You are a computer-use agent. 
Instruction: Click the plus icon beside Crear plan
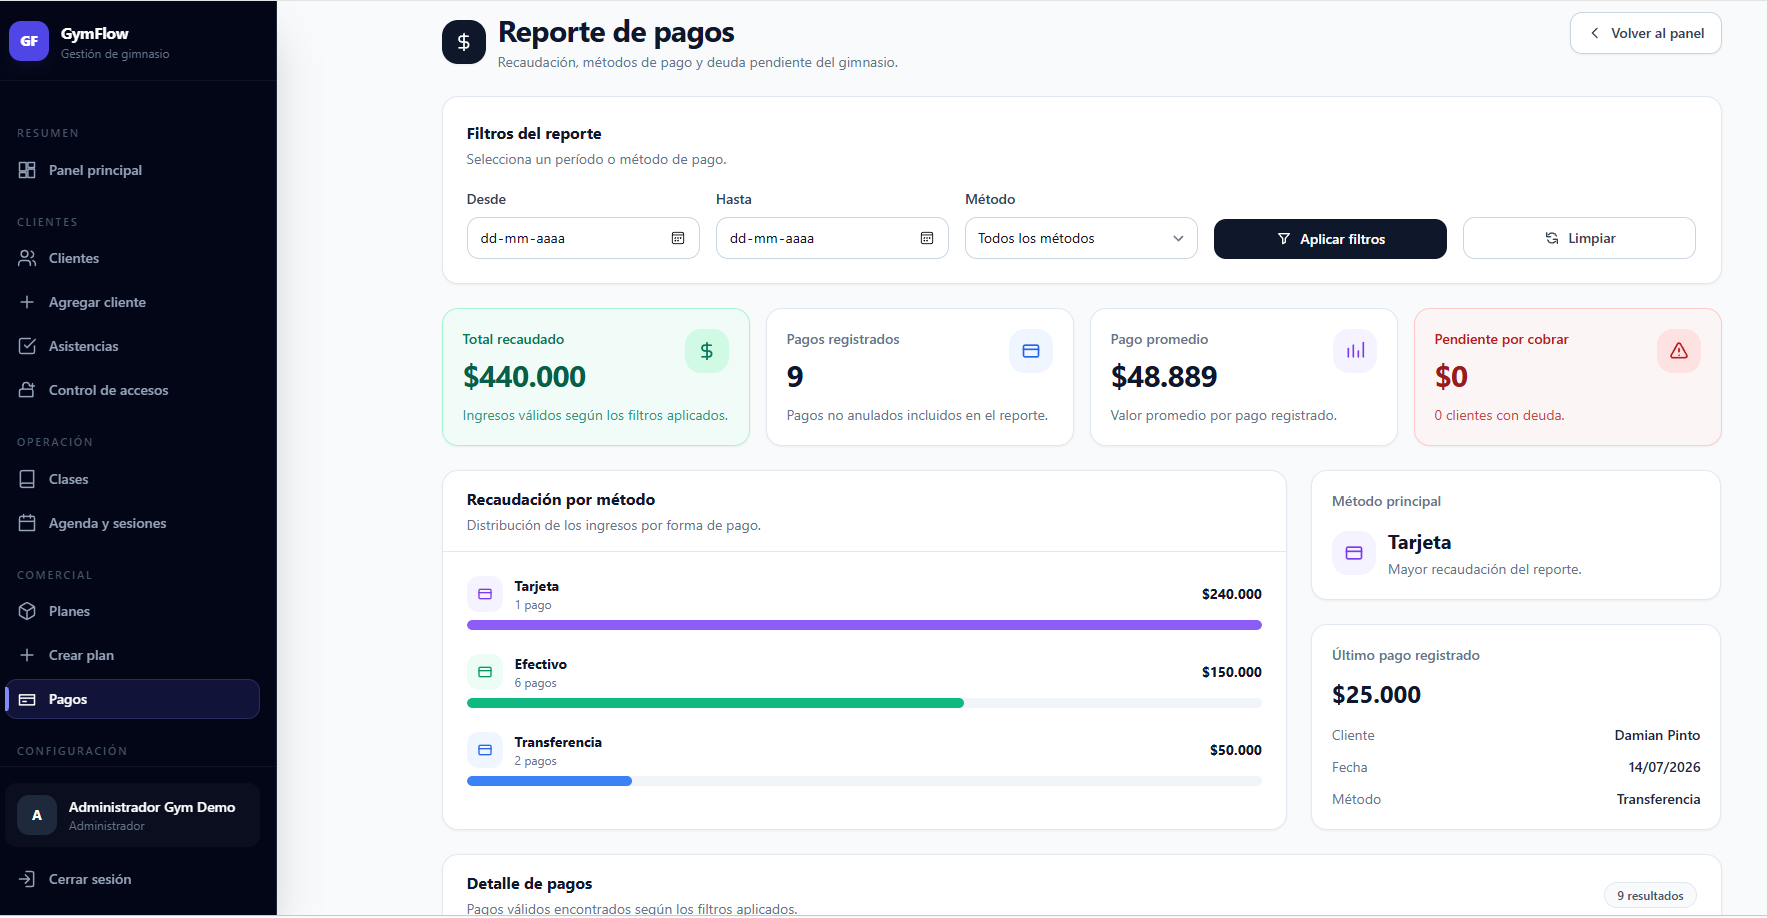point(27,655)
